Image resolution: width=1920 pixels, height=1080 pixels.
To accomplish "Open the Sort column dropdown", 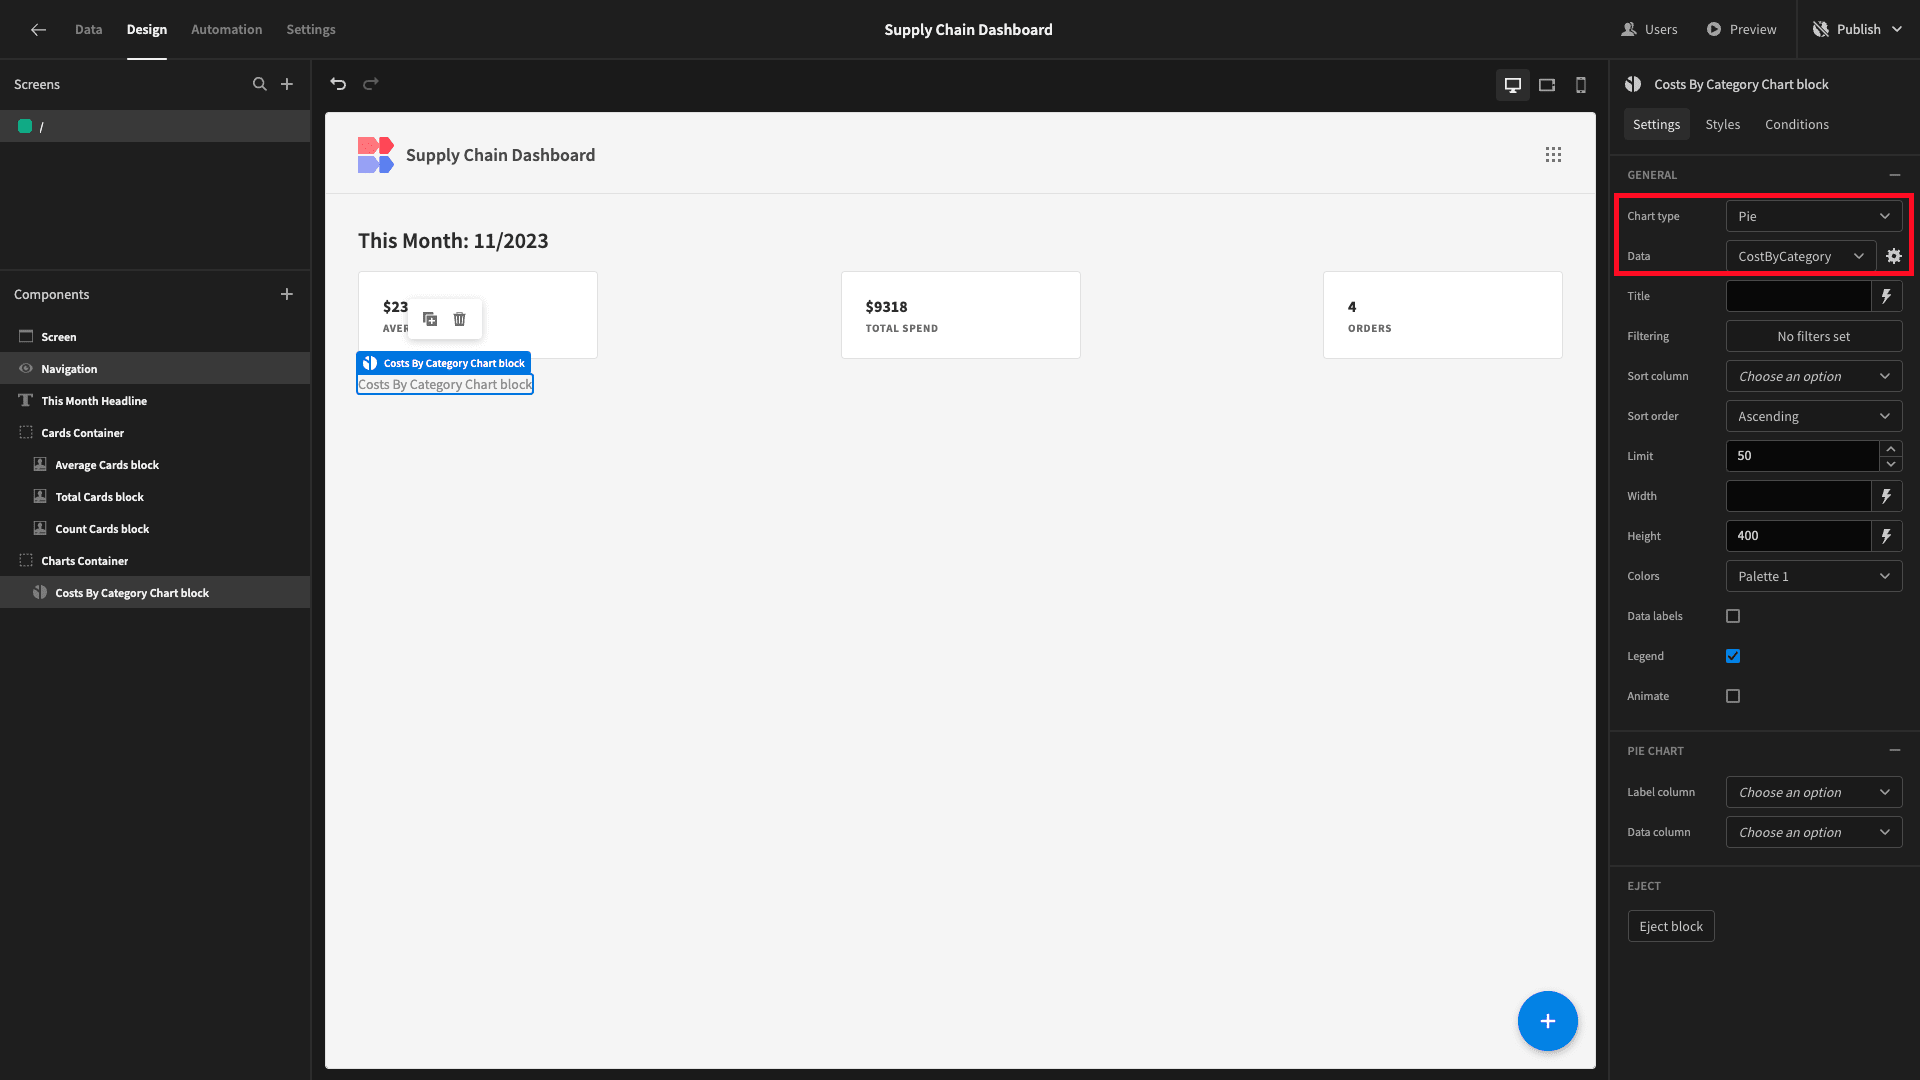I will (1814, 376).
